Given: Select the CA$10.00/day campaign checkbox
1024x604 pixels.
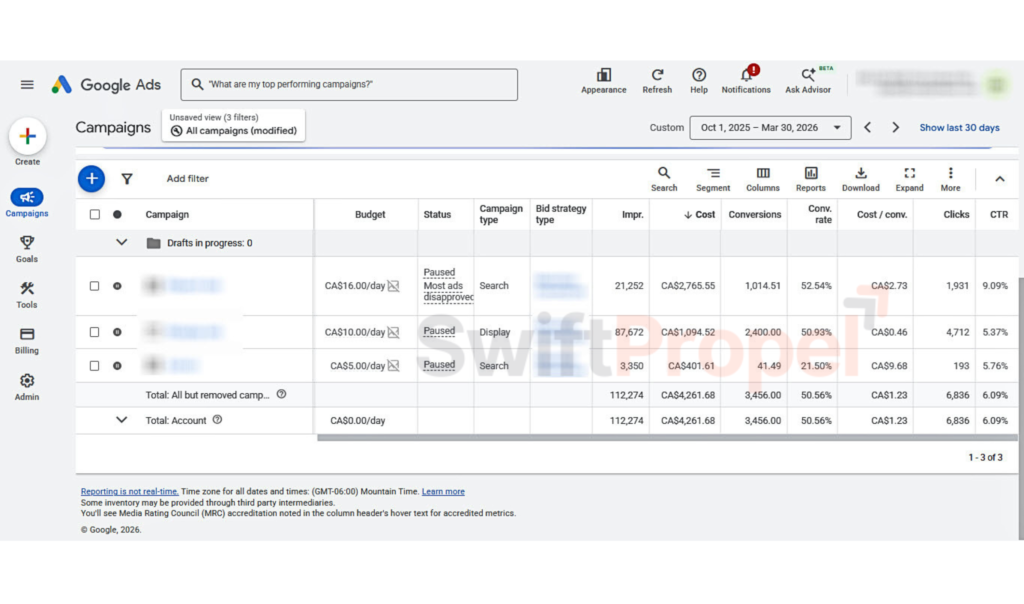Looking at the screenshot, I should point(95,332).
